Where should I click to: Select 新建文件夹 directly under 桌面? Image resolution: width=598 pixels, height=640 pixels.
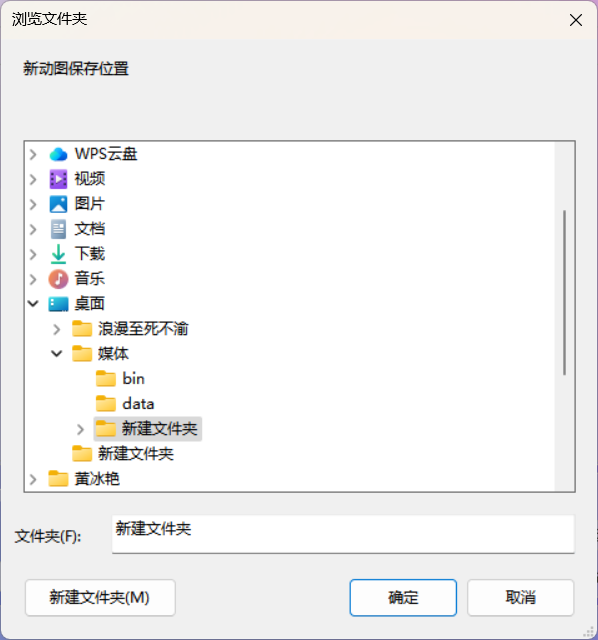tap(123, 453)
